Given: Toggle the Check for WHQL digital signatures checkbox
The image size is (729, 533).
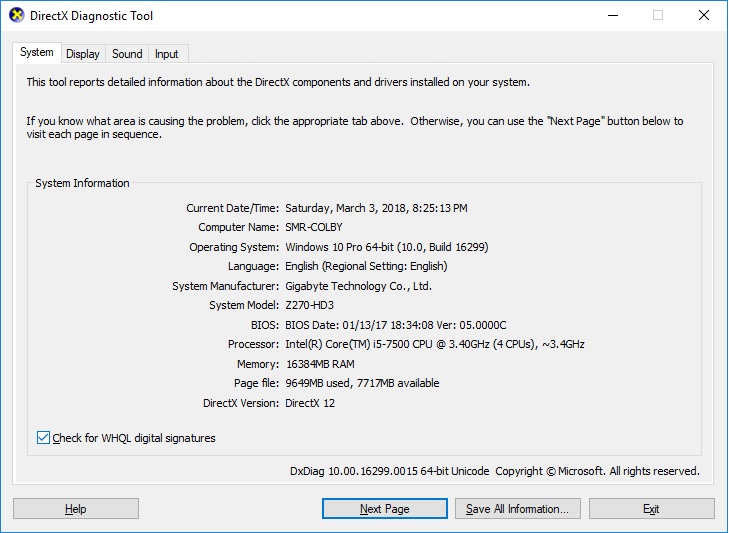Looking at the screenshot, I should click(x=43, y=438).
